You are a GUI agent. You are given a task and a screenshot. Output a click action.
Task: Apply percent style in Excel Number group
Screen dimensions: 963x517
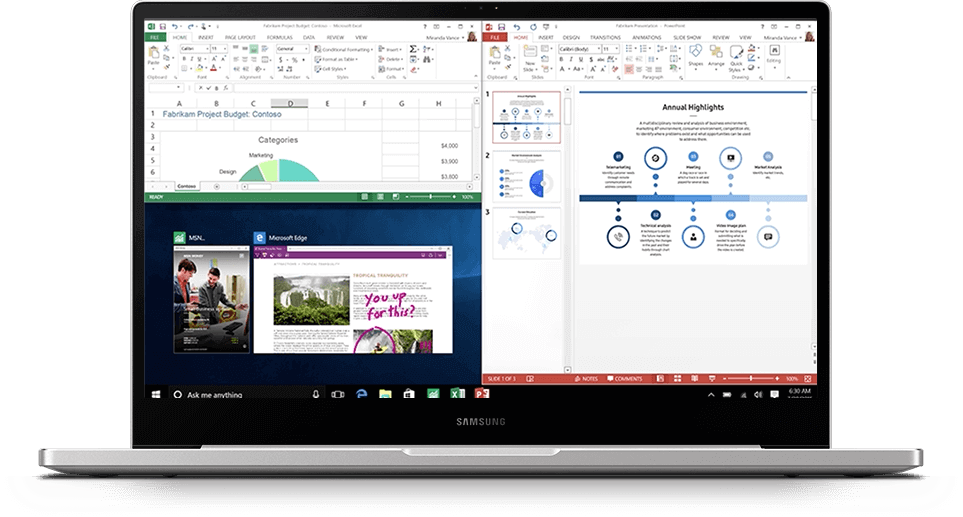[x=295, y=60]
